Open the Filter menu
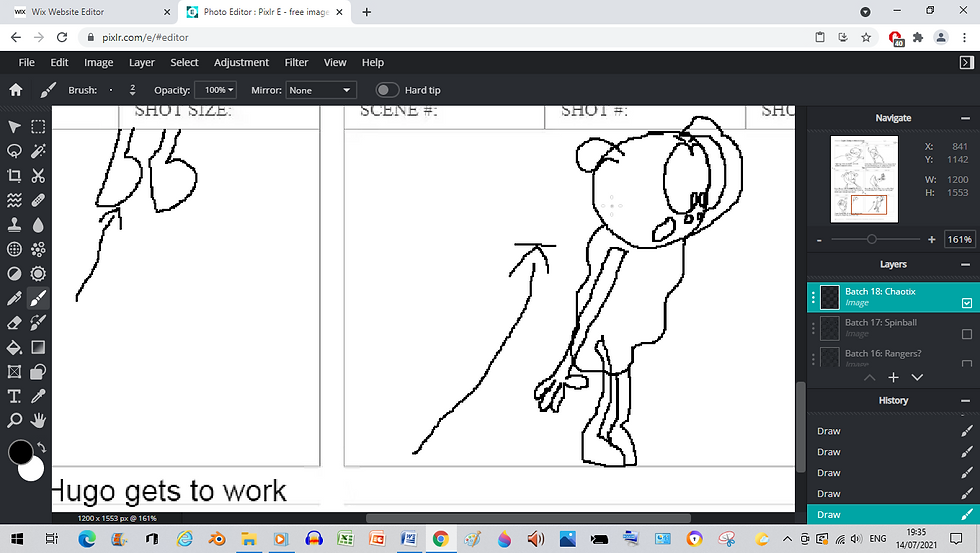Image resolution: width=980 pixels, height=553 pixels. 296,62
